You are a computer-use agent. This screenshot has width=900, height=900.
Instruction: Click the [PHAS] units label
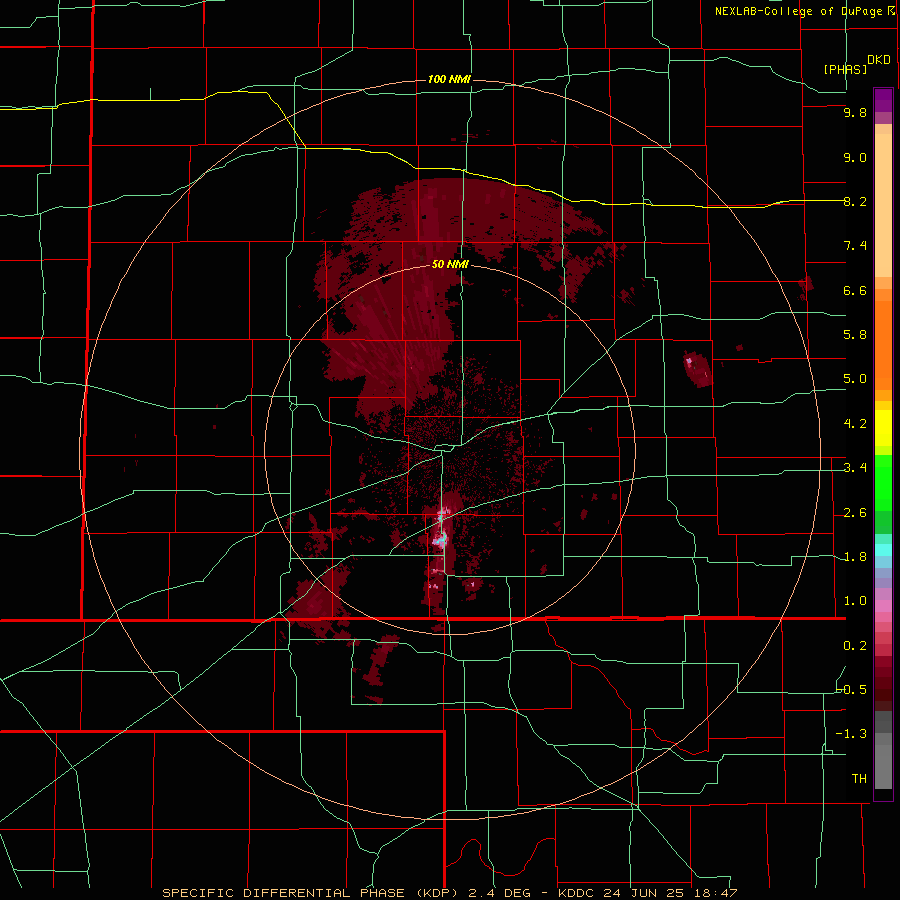845,69
